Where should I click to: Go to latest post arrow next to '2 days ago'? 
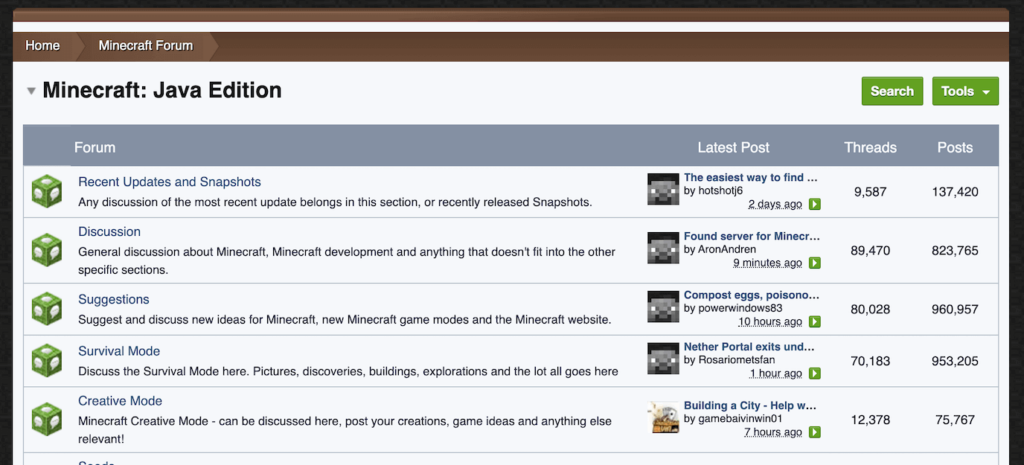pyautogui.click(x=814, y=204)
